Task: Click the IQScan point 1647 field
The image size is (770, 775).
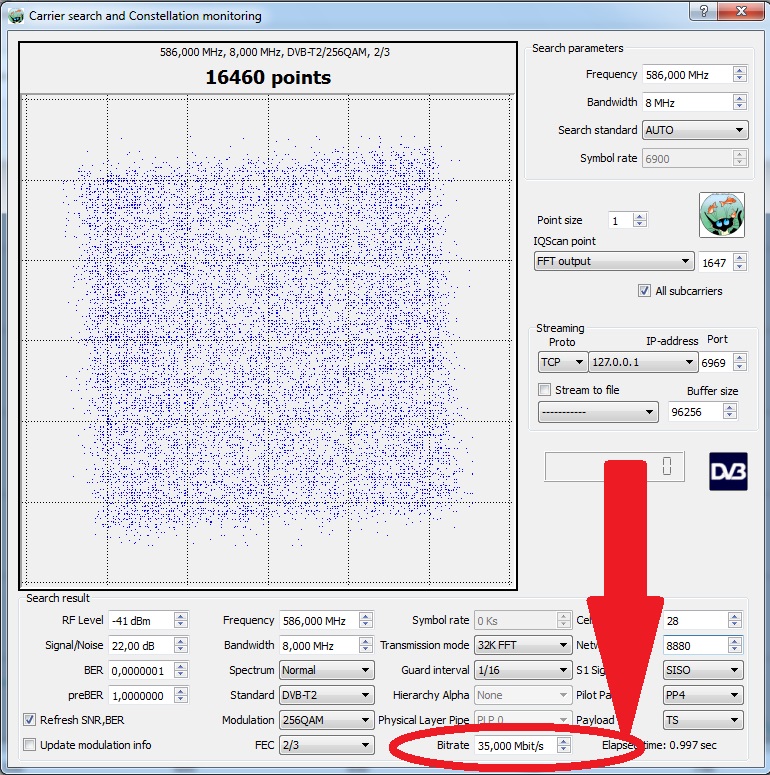Action: (x=715, y=262)
